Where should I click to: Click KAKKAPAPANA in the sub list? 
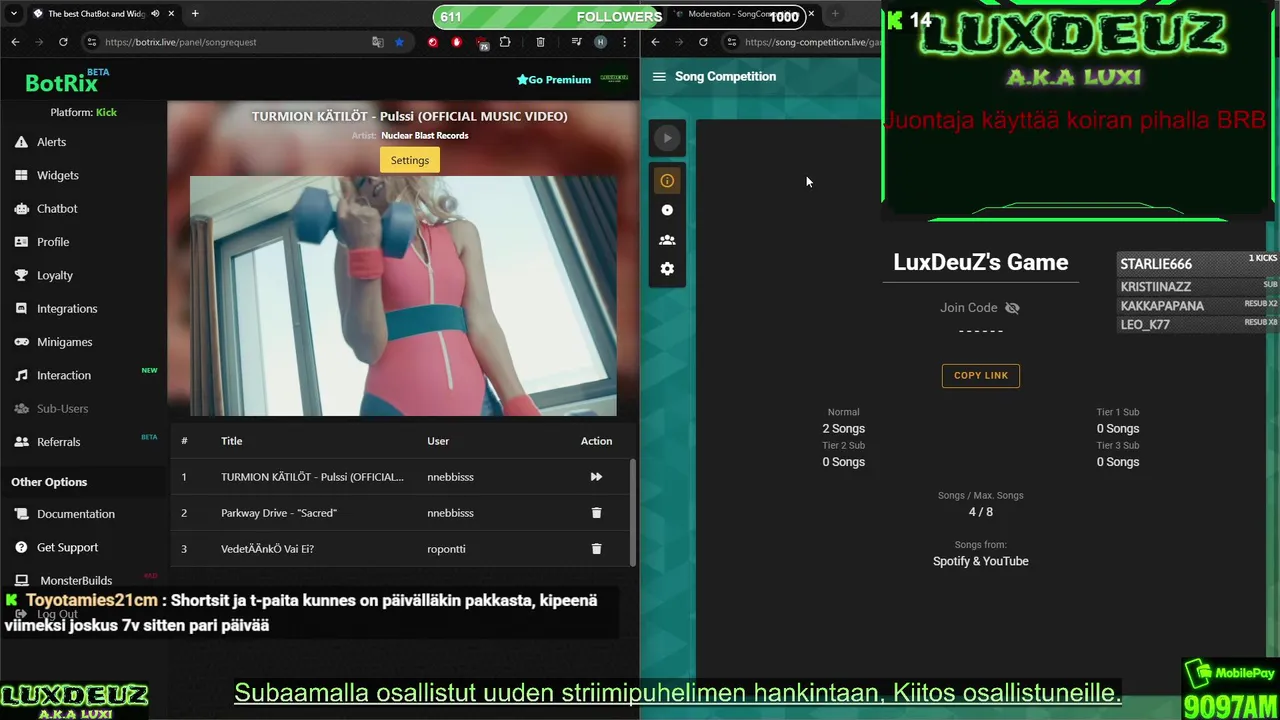1162,306
